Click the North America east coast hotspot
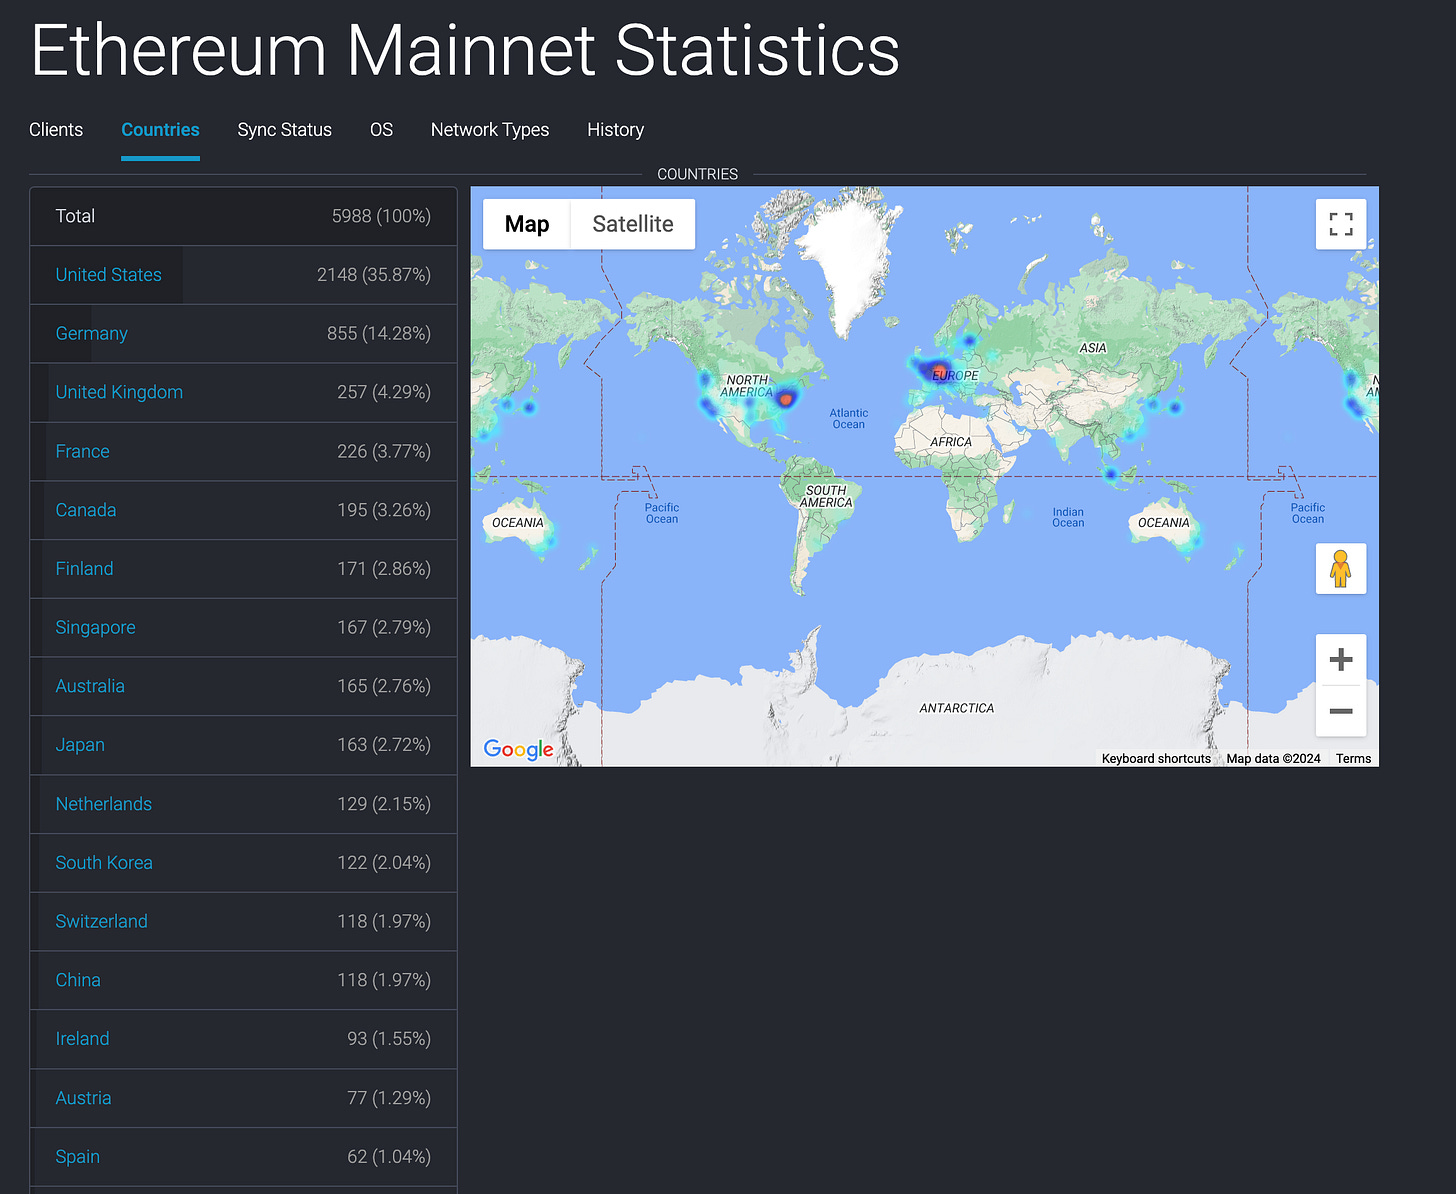 tap(786, 399)
